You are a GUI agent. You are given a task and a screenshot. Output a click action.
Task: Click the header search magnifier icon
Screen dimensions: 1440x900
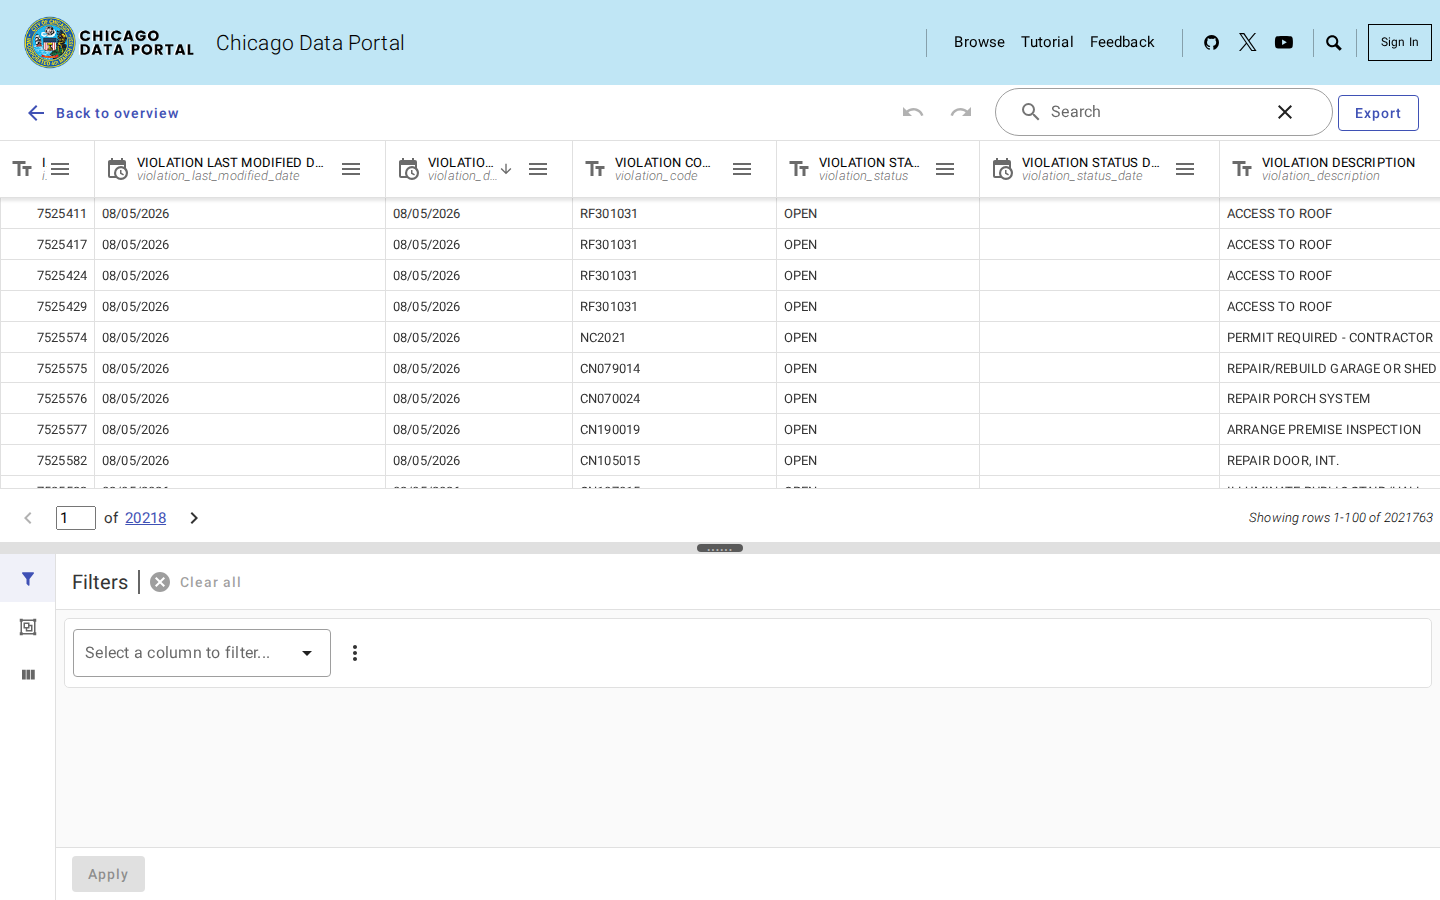(1333, 42)
